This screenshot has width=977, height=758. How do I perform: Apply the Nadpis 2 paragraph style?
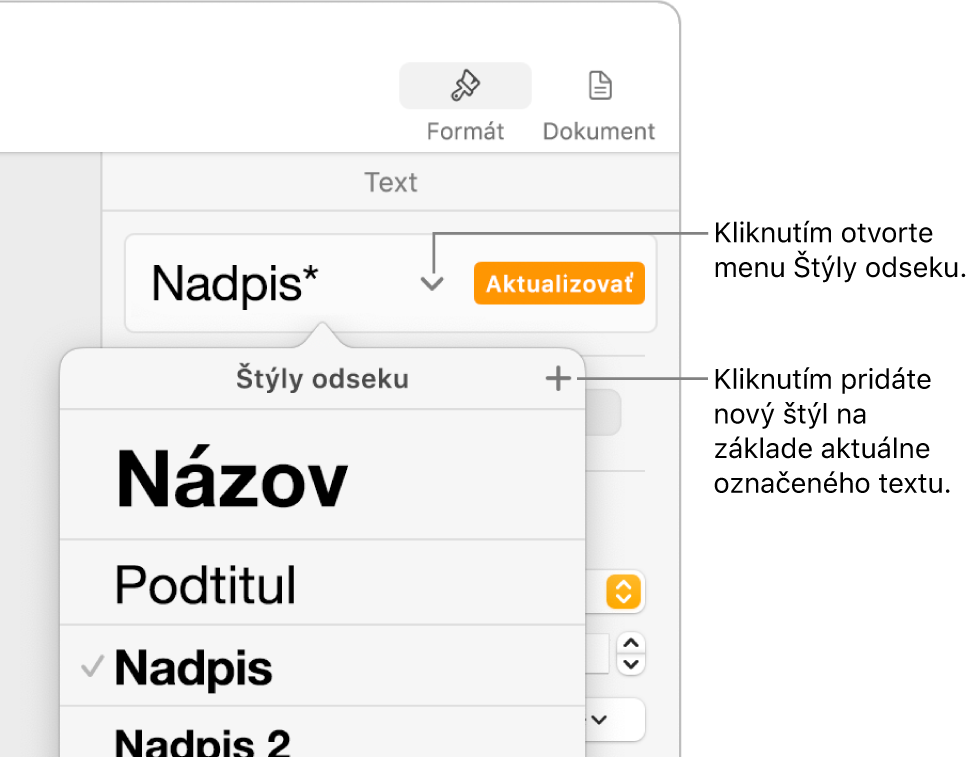[322, 732]
